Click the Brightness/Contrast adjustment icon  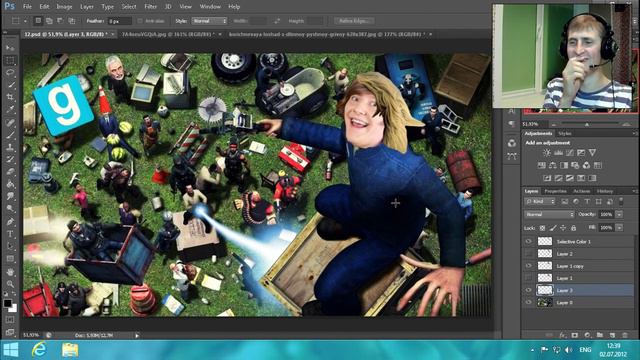click(547, 153)
